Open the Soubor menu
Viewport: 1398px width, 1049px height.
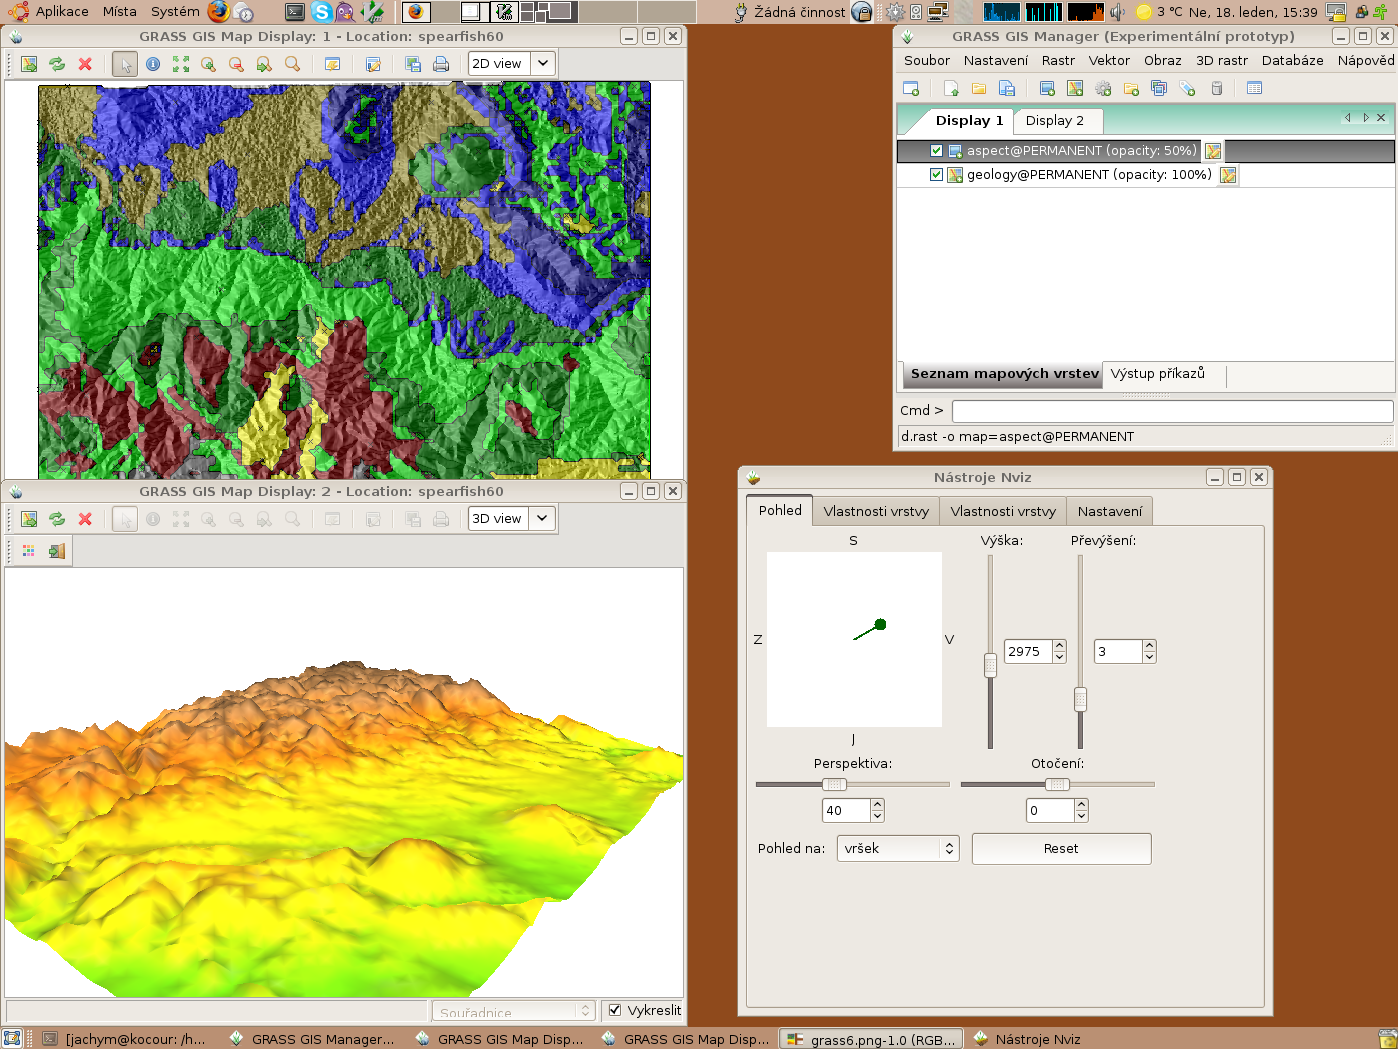coord(927,61)
